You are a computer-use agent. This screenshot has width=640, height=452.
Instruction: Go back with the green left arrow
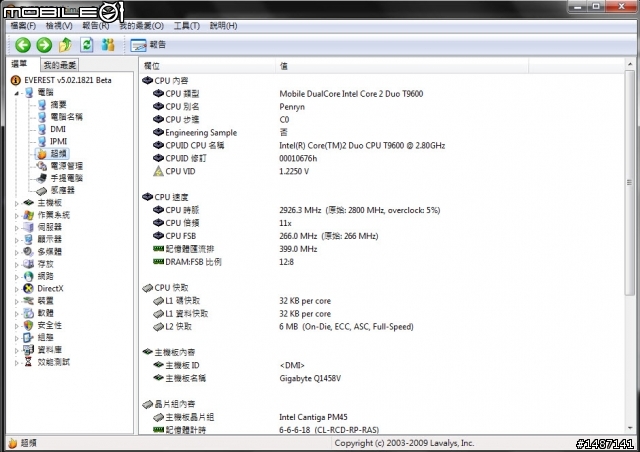23,45
